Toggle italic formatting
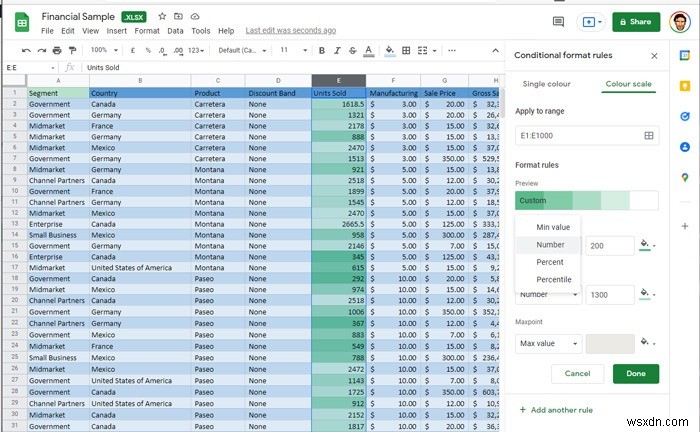This screenshot has width=700, height=432. click(337, 50)
